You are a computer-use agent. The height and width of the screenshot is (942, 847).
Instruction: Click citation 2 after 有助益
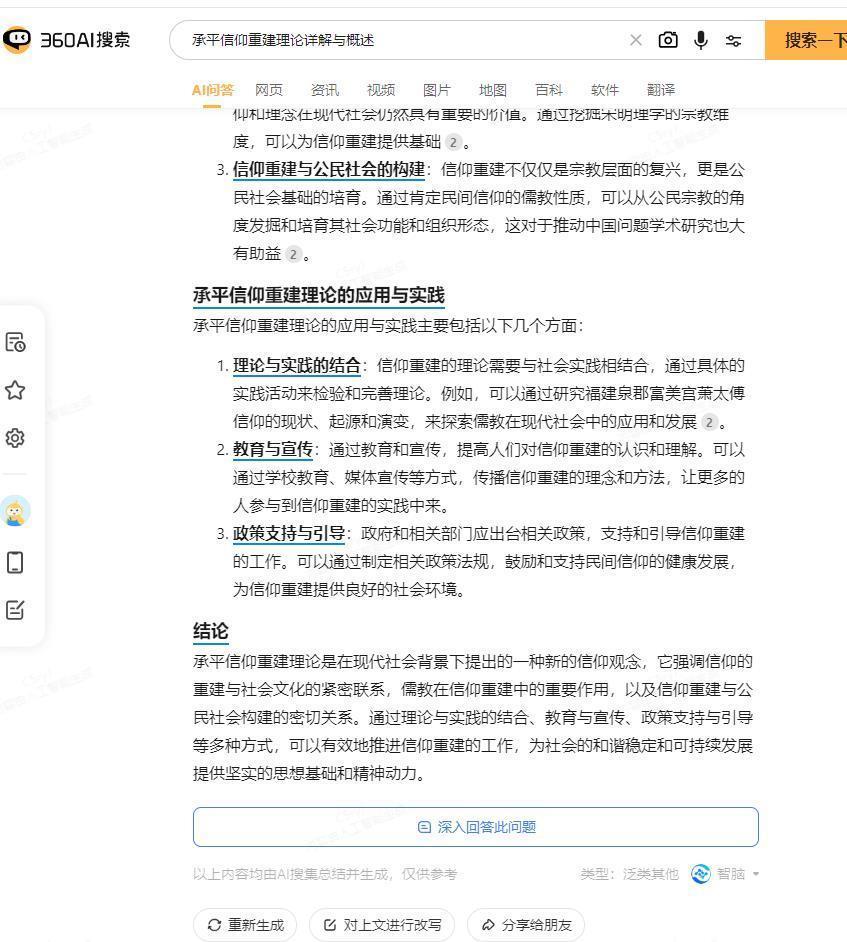[293, 254]
